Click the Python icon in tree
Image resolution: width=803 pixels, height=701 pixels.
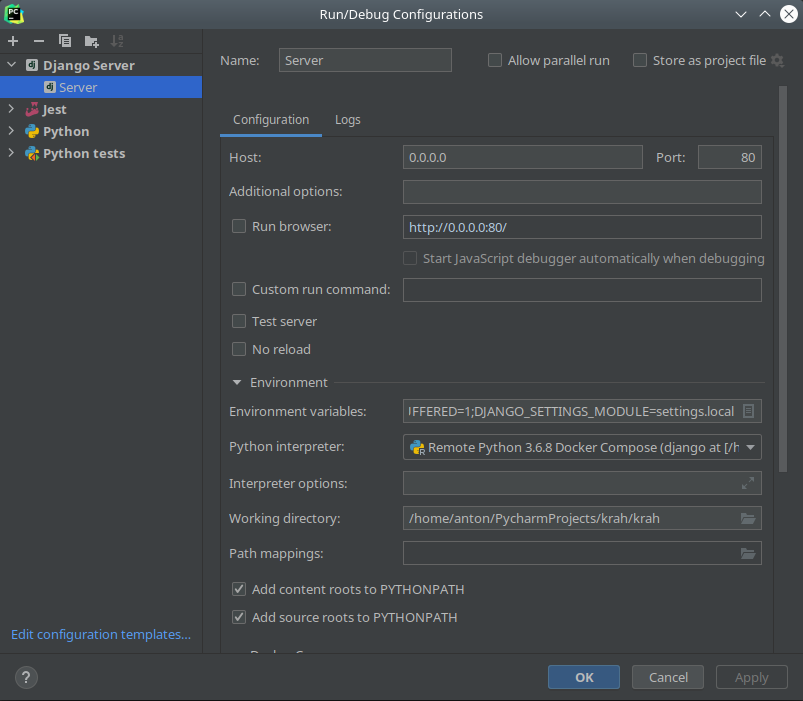(32, 132)
